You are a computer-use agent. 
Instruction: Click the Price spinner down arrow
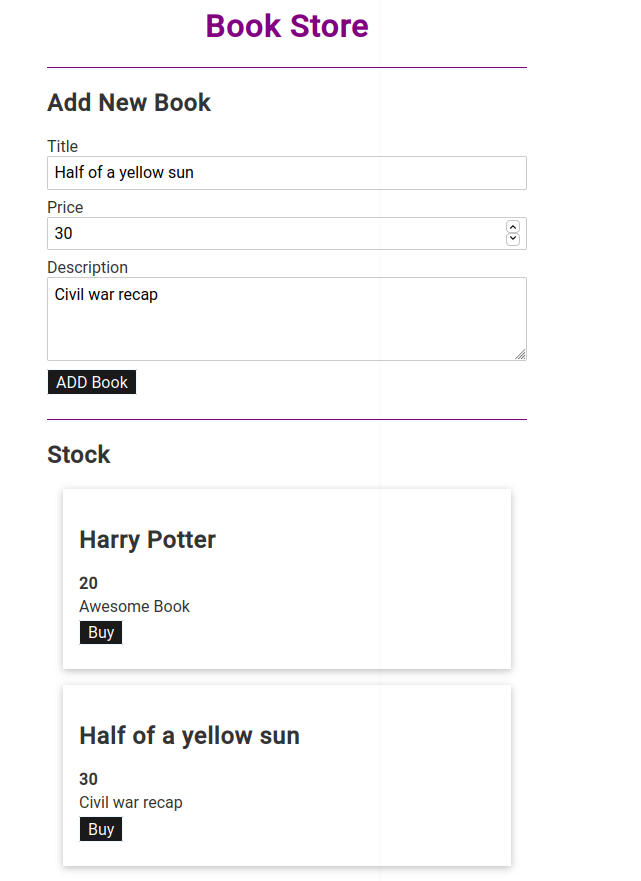pyautogui.click(x=513, y=239)
